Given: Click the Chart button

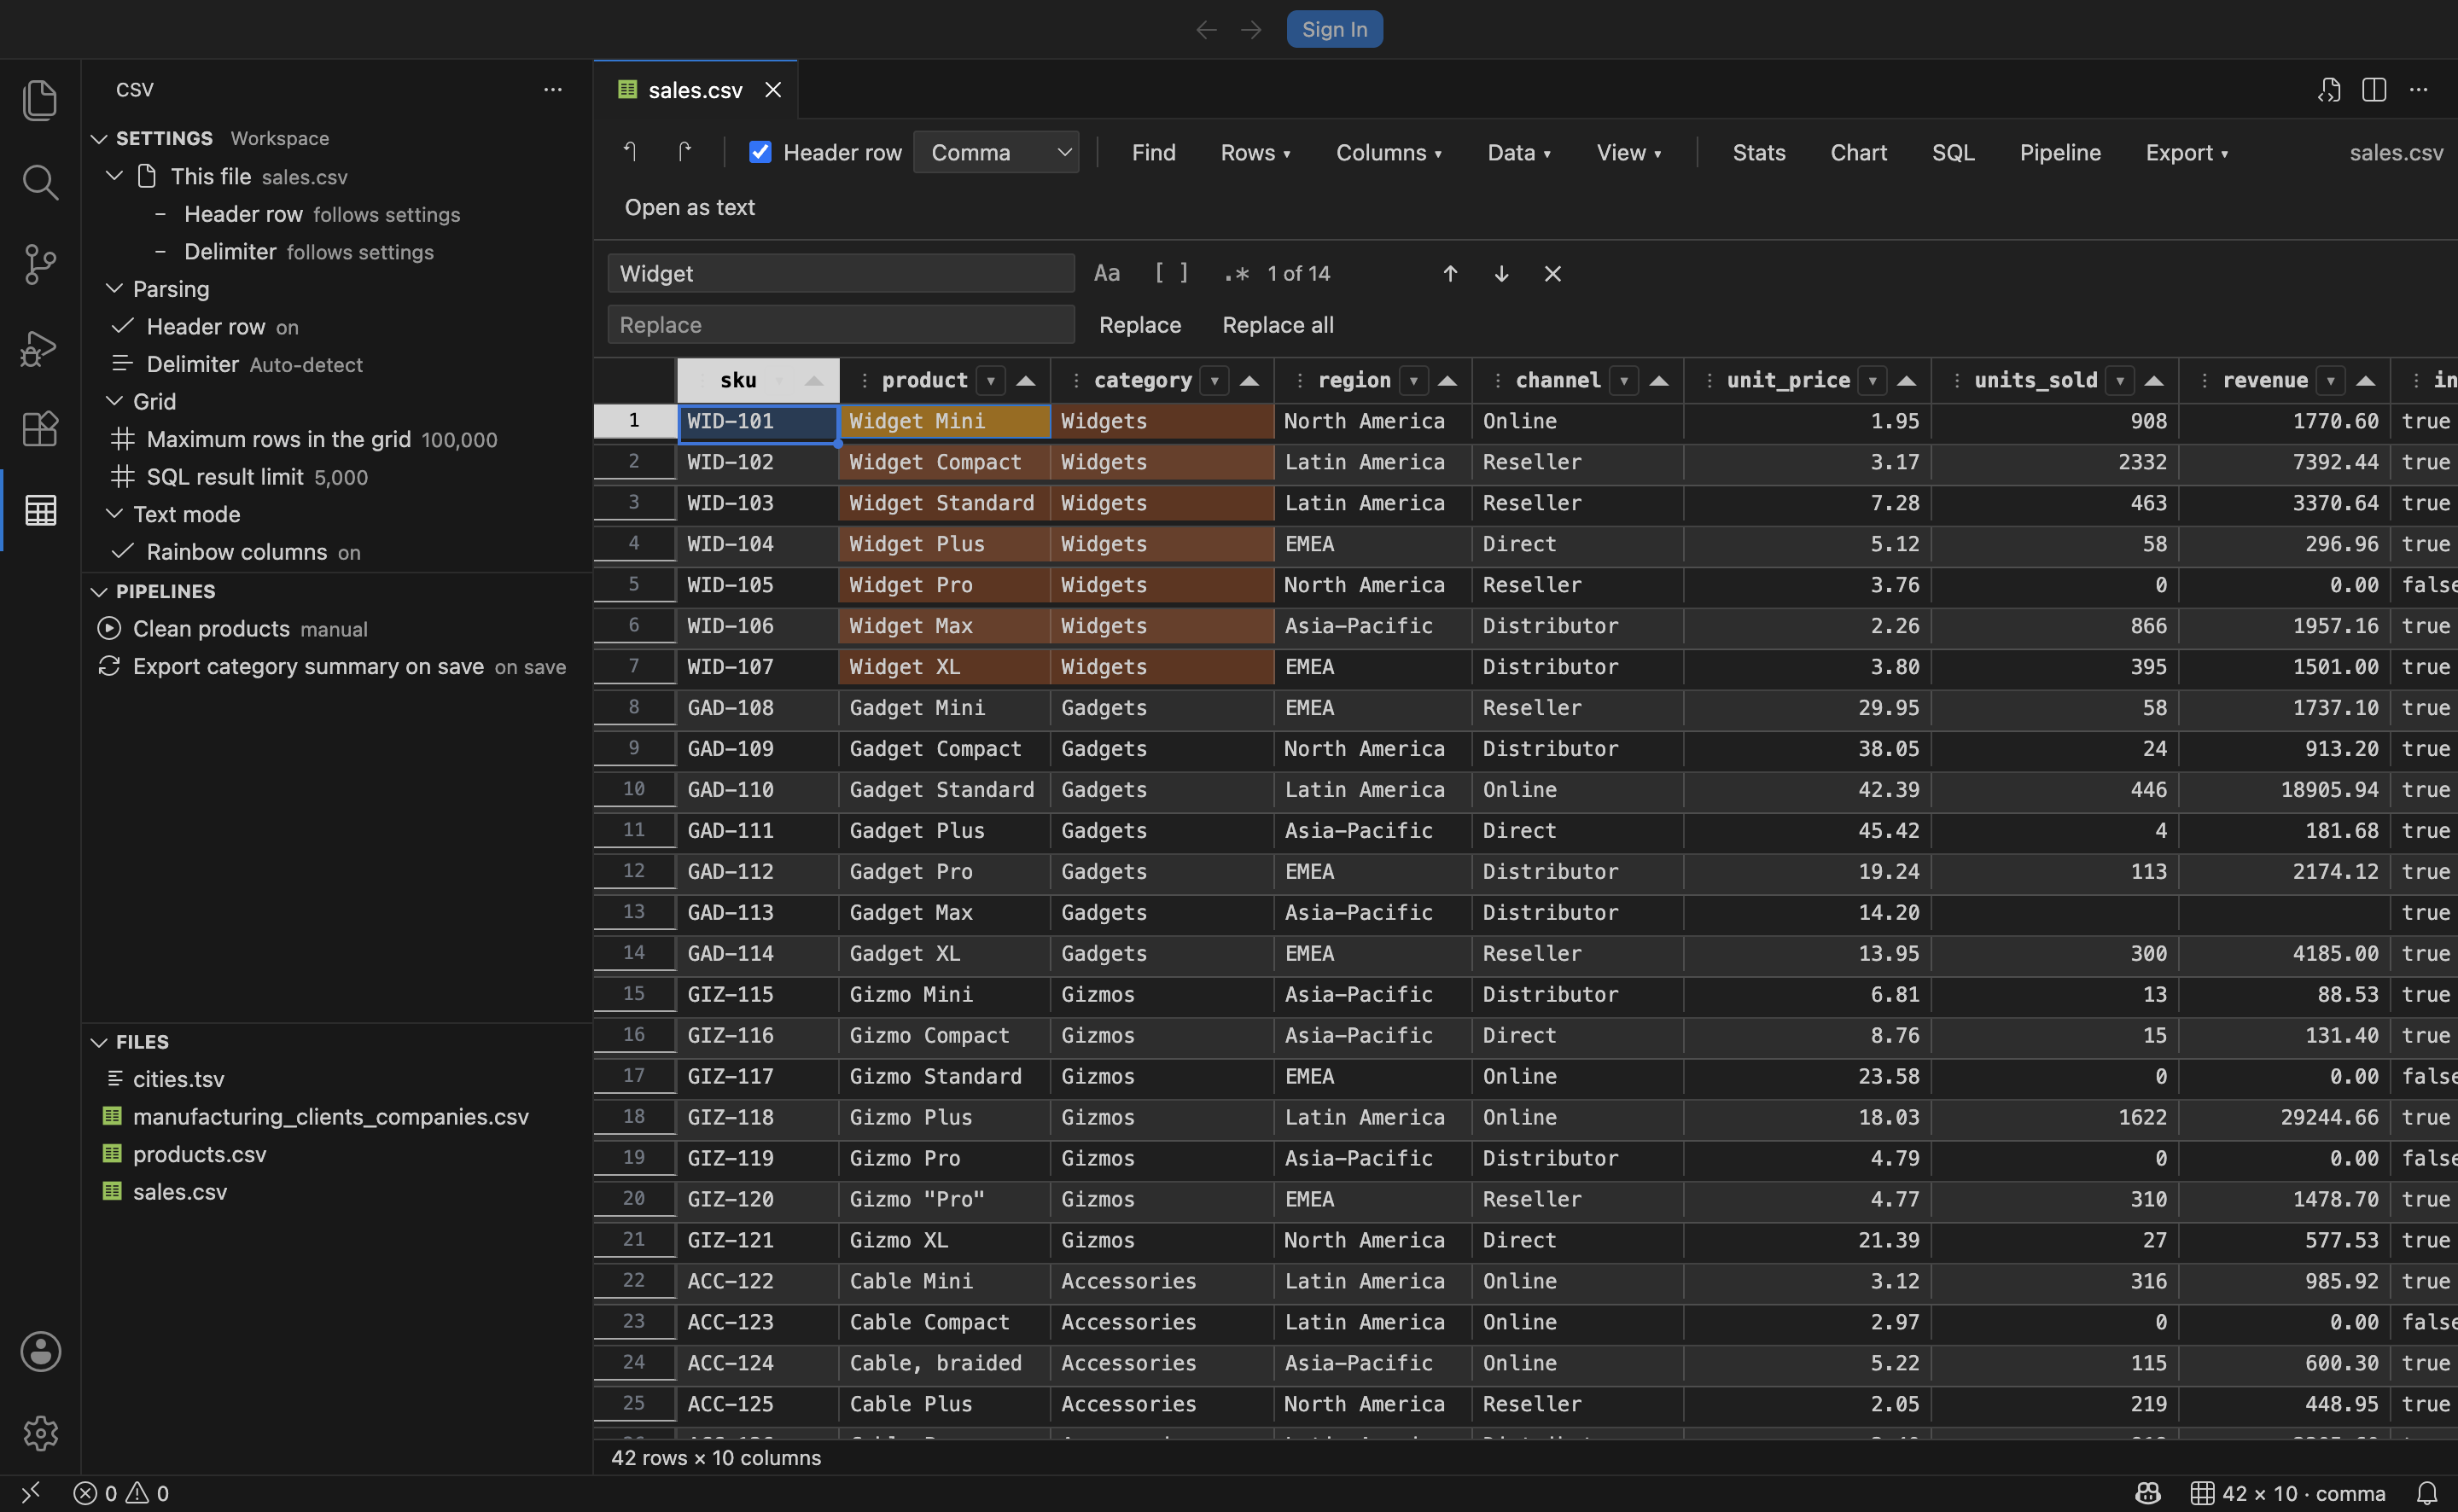Looking at the screenshot, I should (1858, 152).
